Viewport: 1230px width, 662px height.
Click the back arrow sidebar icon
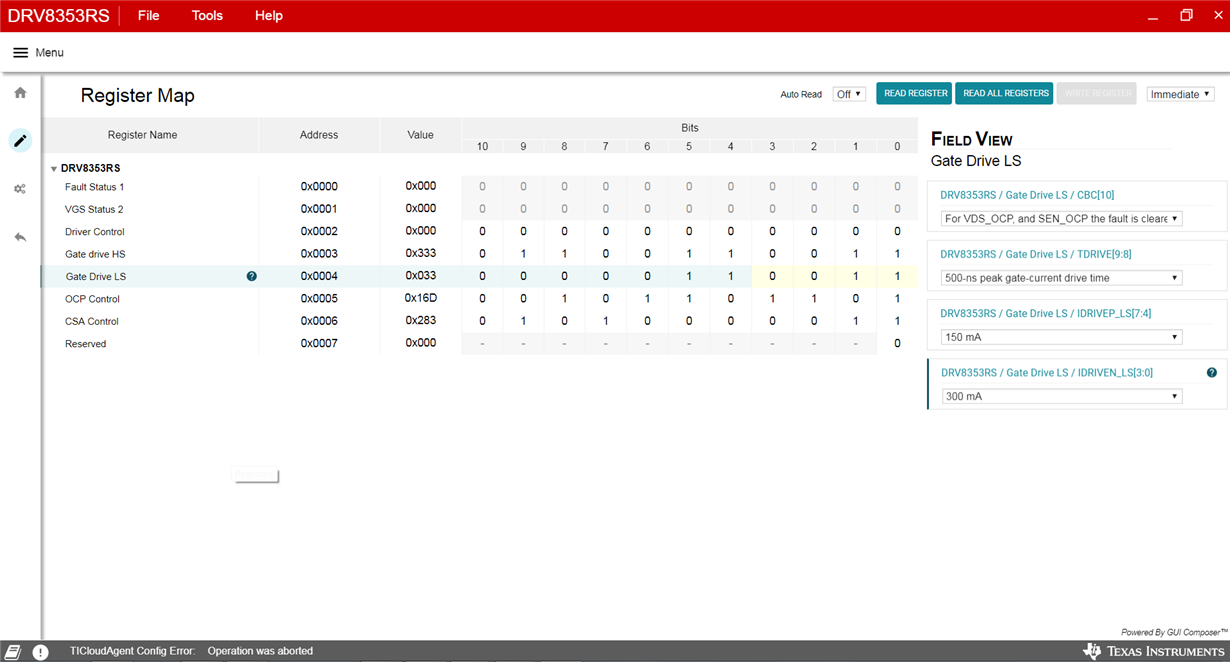20,237
